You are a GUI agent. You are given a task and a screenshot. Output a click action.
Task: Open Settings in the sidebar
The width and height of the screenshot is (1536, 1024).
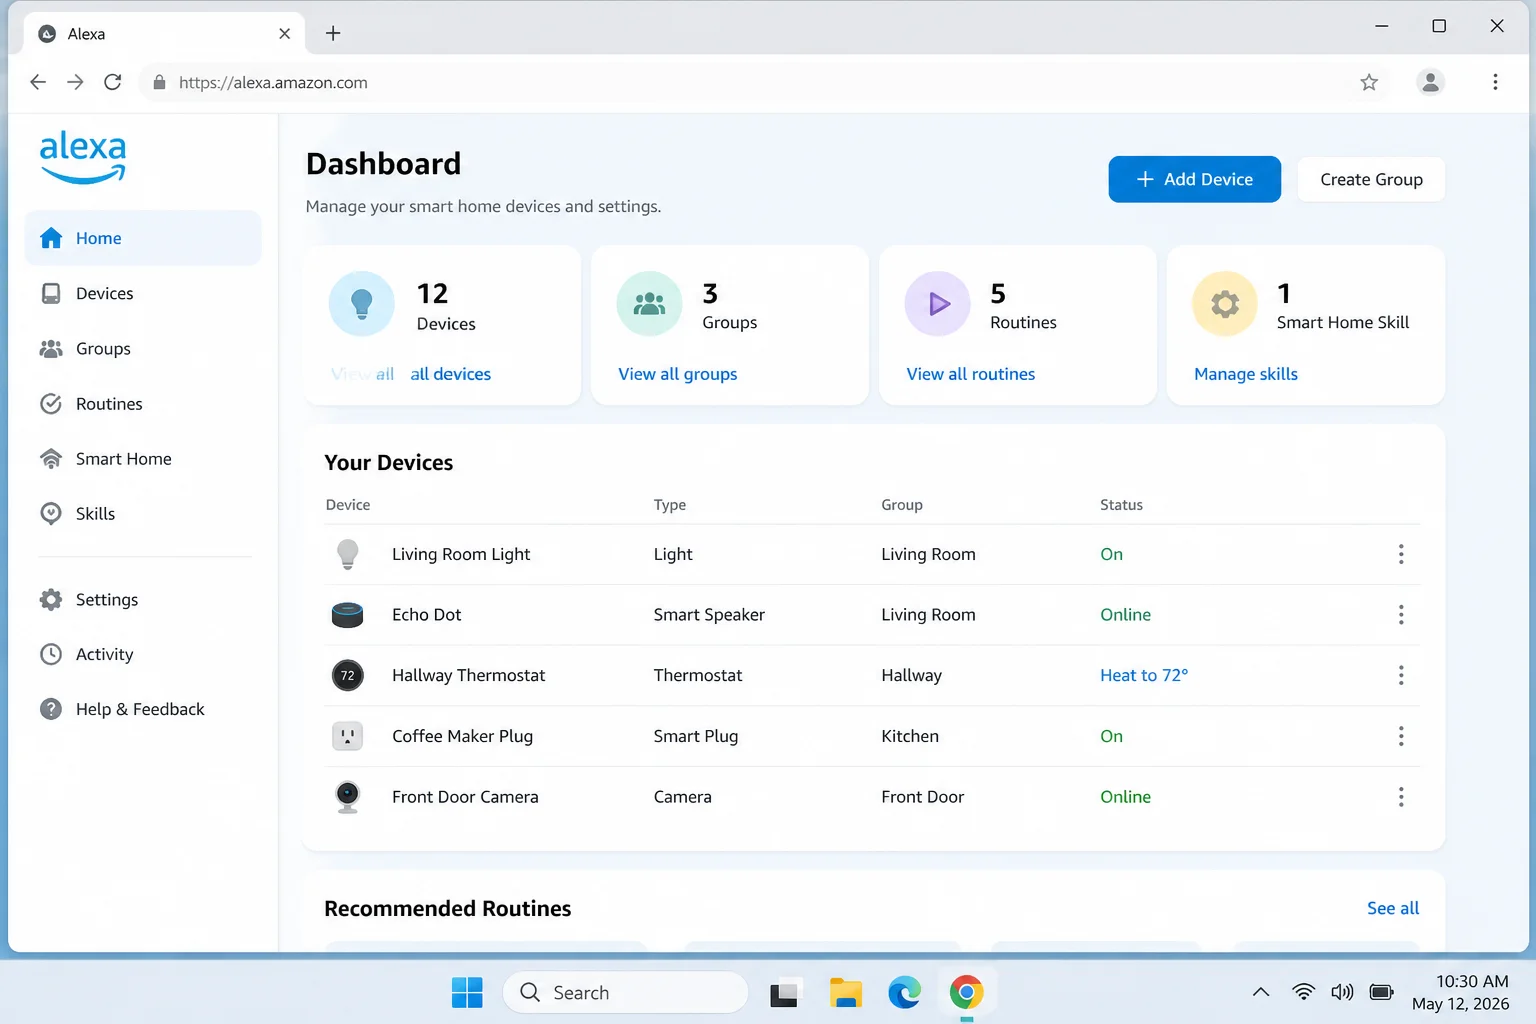point(143,600)
